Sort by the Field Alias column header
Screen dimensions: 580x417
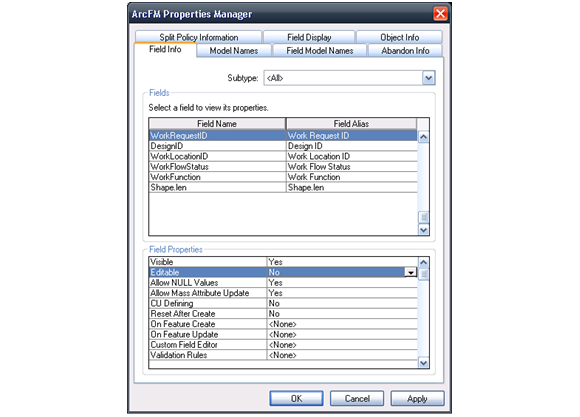[351, 124]
